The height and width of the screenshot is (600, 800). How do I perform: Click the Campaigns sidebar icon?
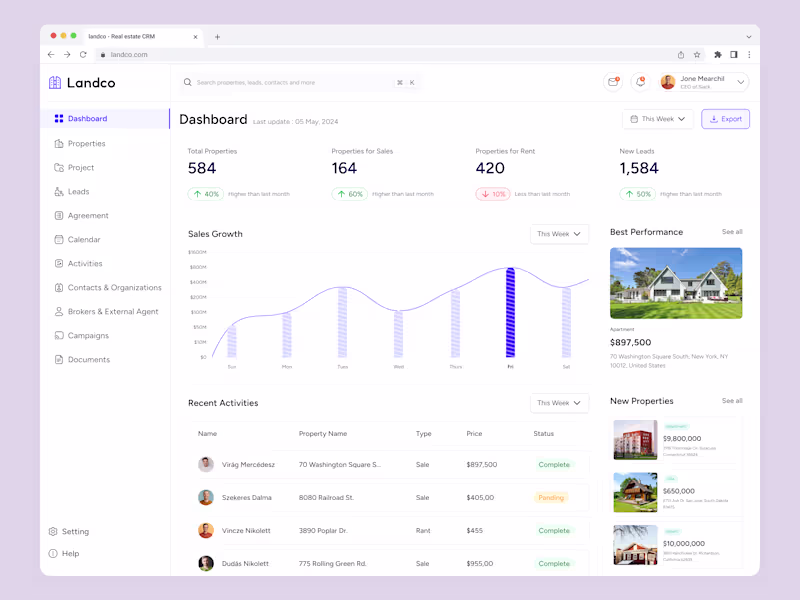point(59,335)
